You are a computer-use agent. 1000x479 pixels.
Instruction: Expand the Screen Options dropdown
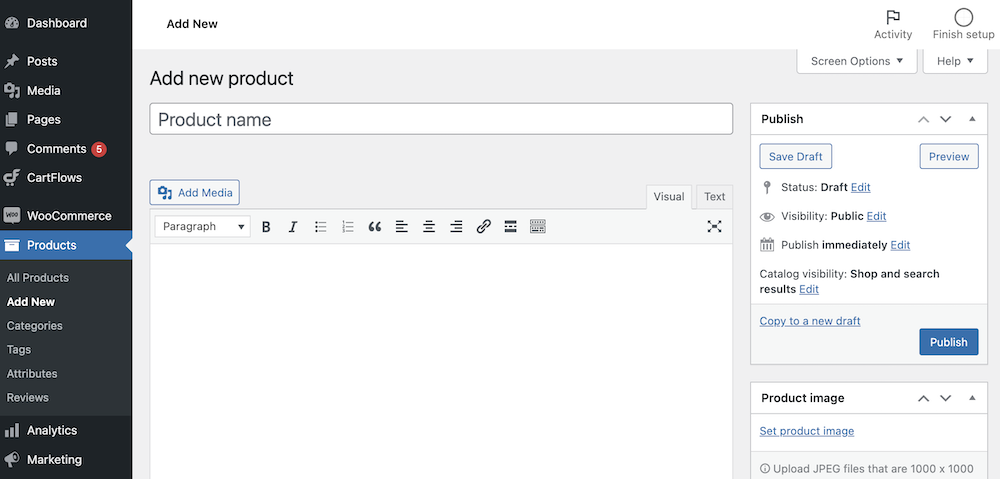(857, 61)
